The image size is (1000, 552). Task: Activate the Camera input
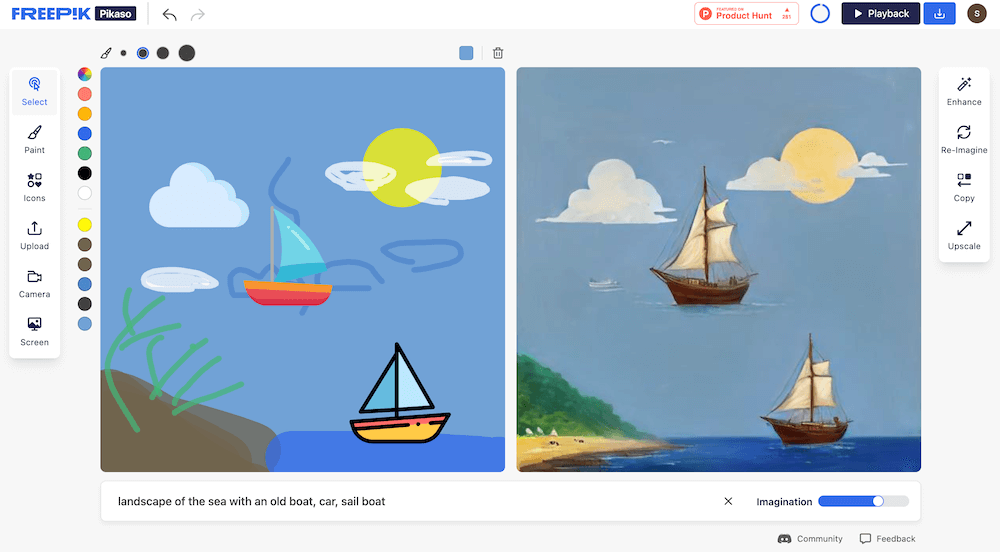coord(34,284)
